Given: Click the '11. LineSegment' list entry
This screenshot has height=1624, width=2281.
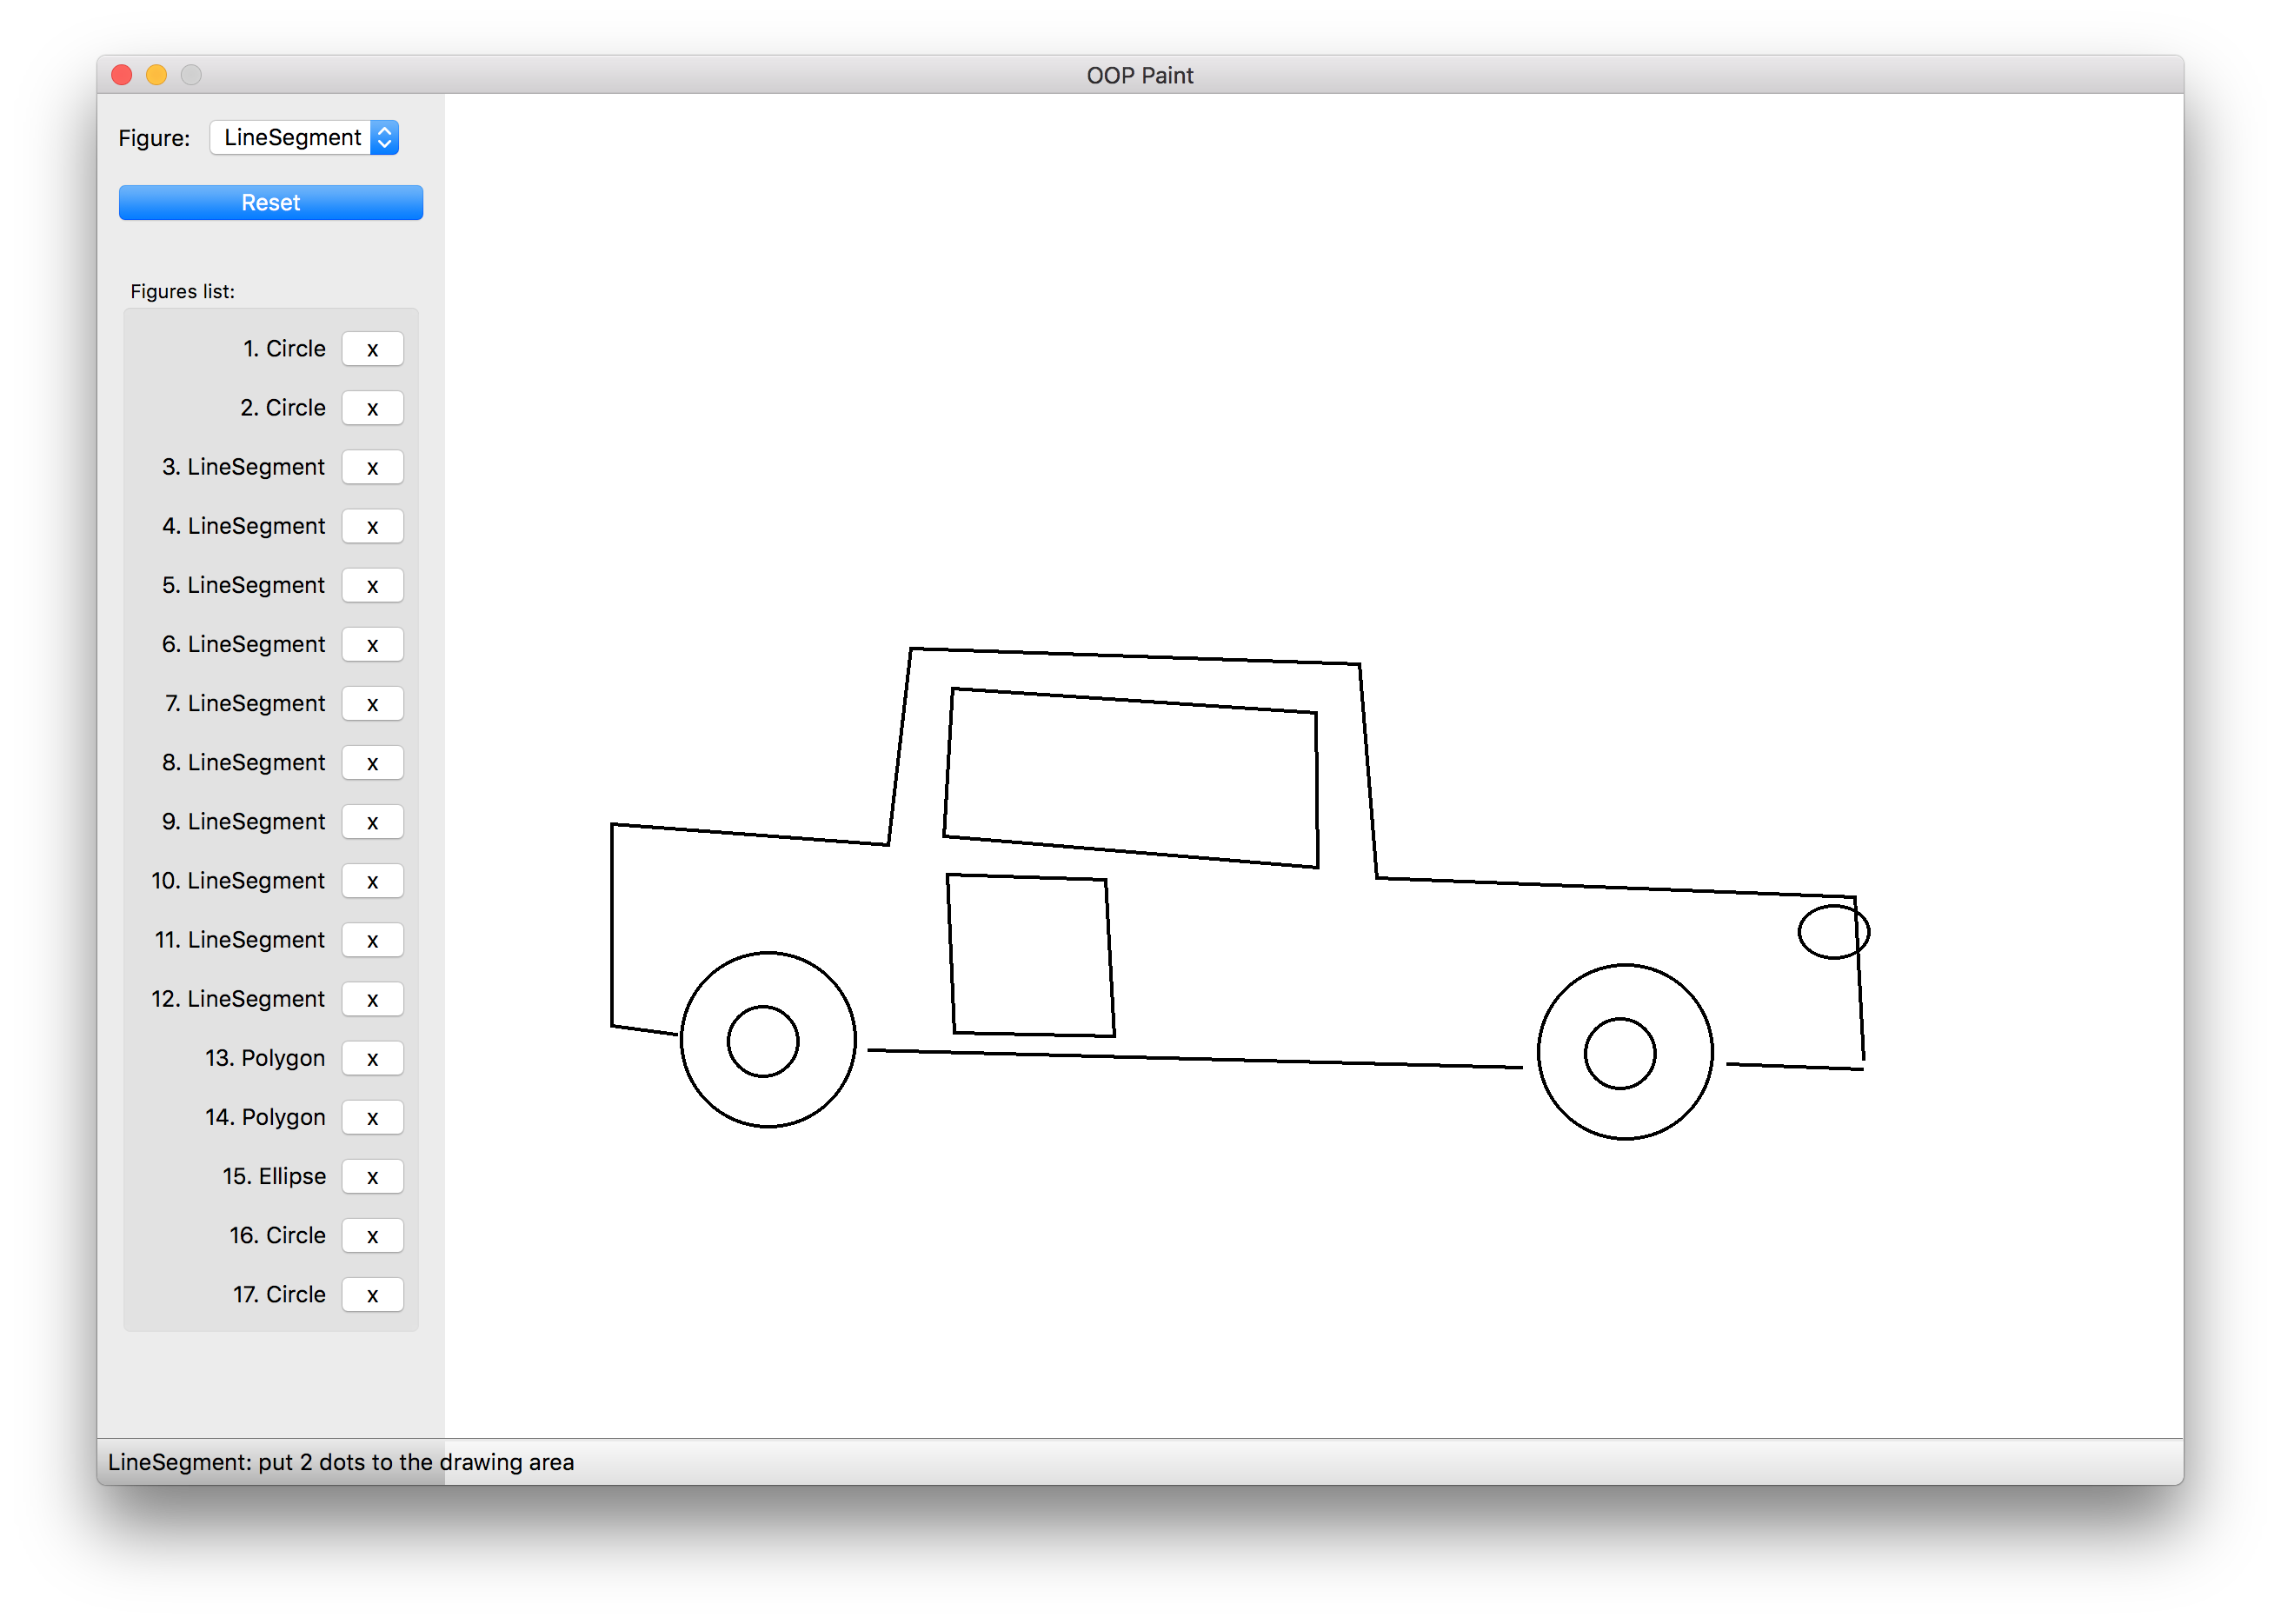Looking at the screenshot, I should tap(240, 939).
